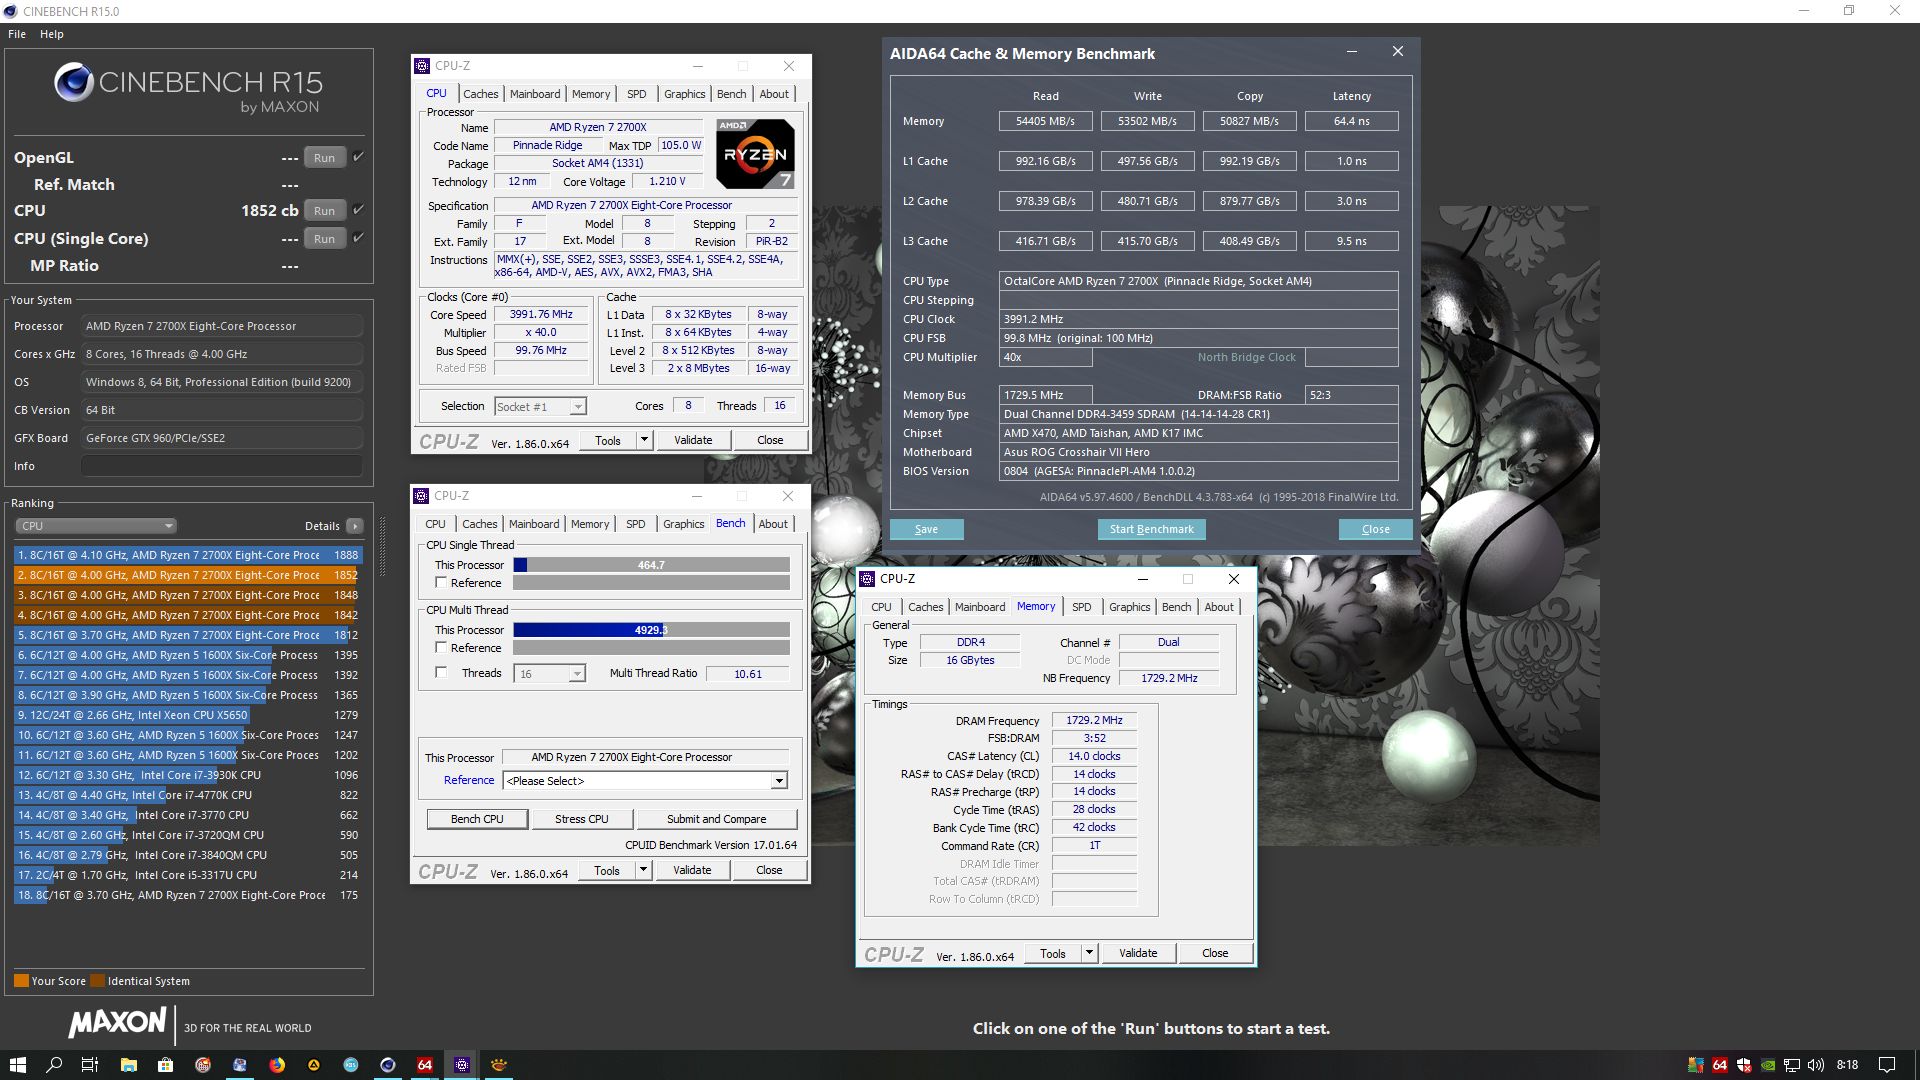Click the CPU-Z CPU window title icon

(422, 66)
